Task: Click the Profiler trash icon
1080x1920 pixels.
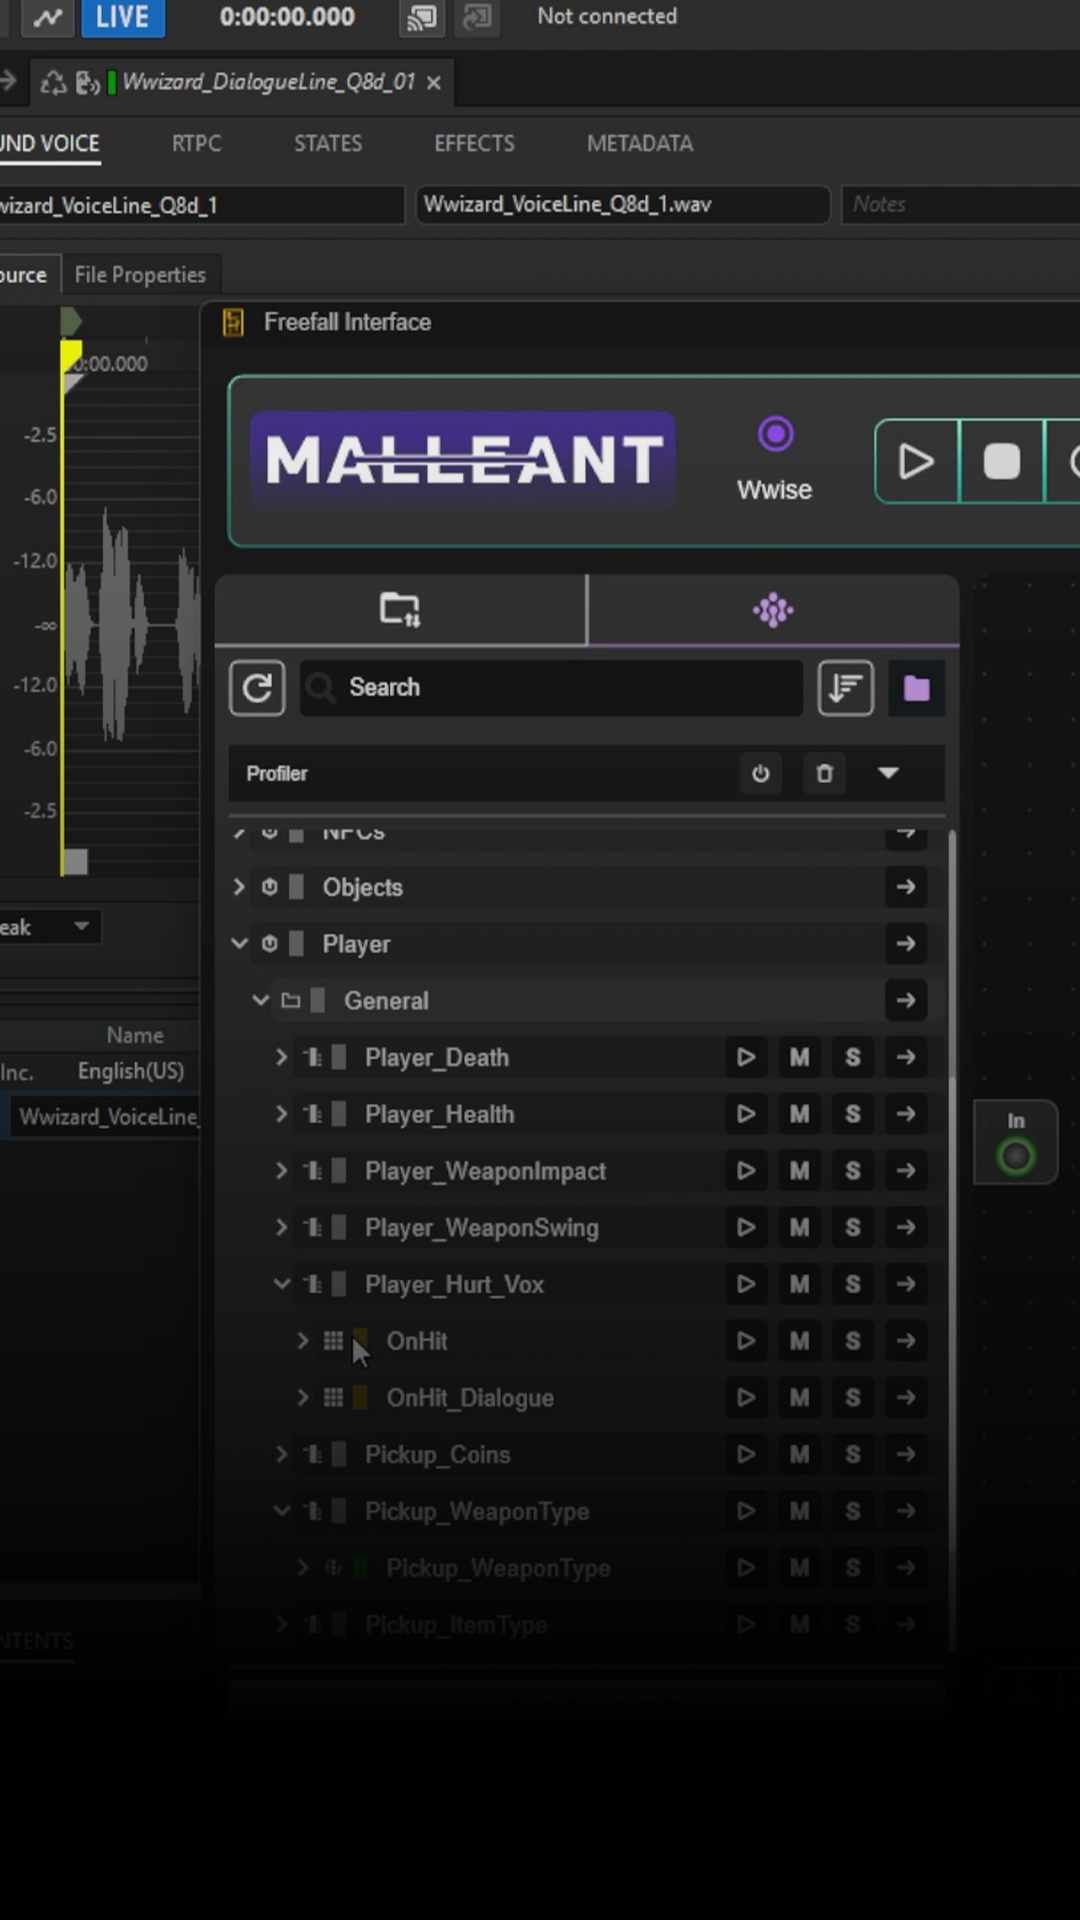Action: 824,773
